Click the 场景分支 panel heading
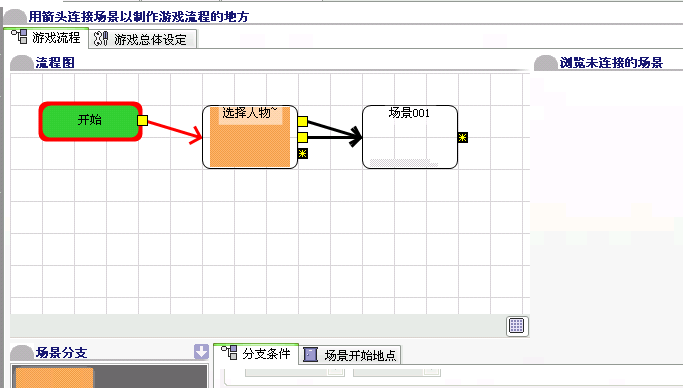Image resolution: width=683 pixels, height=388 pixels. tap(61, 352)
